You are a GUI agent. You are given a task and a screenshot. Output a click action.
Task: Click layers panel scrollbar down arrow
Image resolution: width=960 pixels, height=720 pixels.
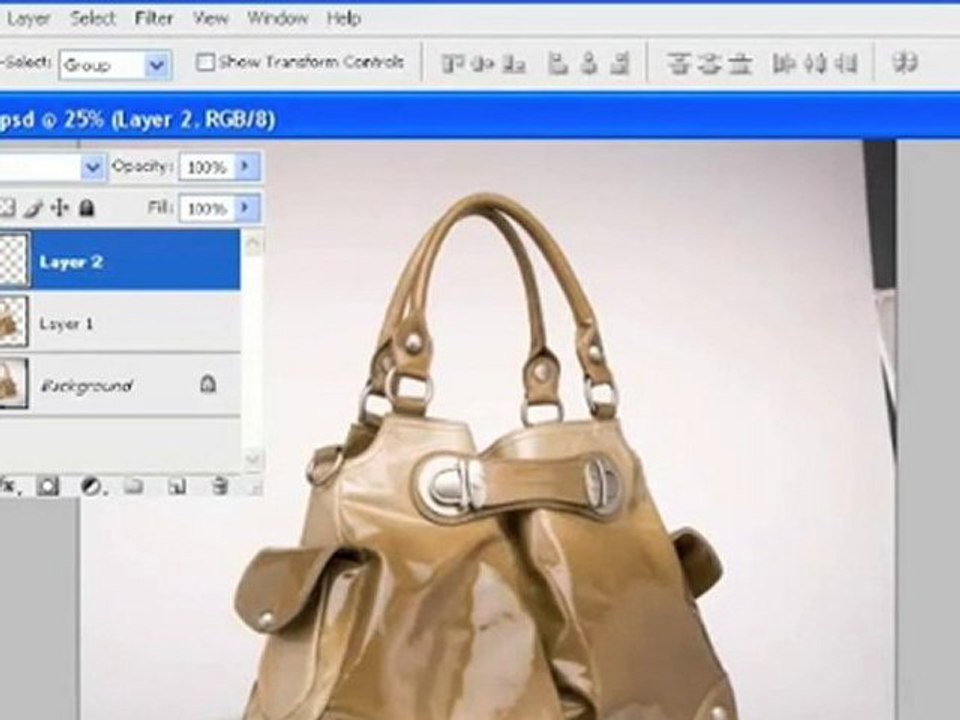tap(253, 459)
